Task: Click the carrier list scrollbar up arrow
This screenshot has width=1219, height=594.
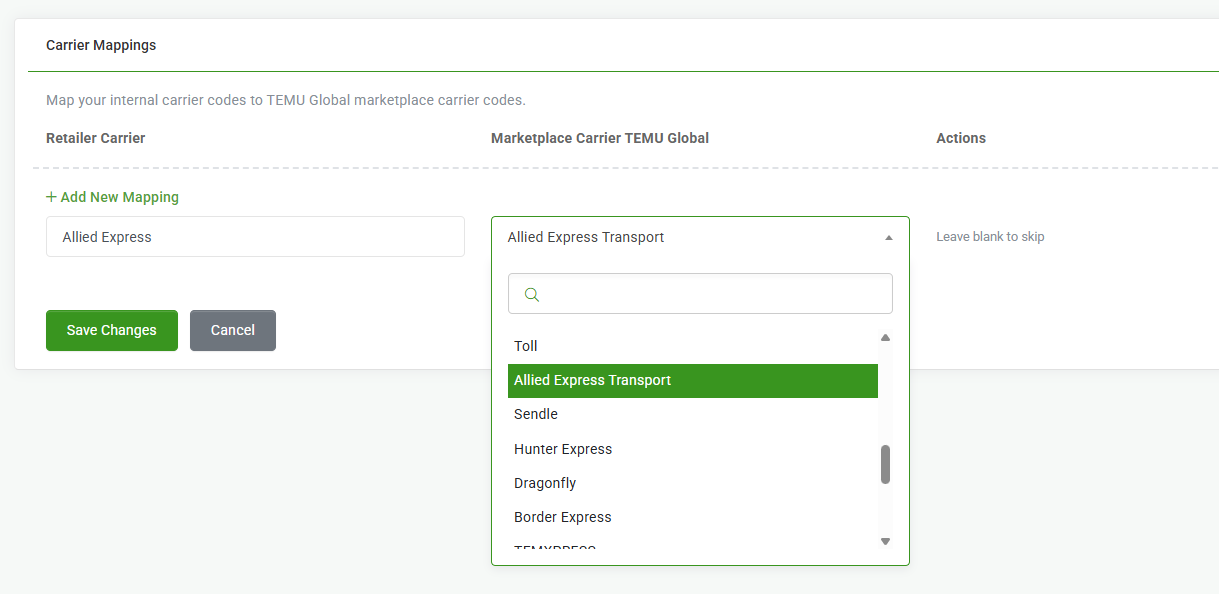Action: pyautogui.click(x=885, y=338)
